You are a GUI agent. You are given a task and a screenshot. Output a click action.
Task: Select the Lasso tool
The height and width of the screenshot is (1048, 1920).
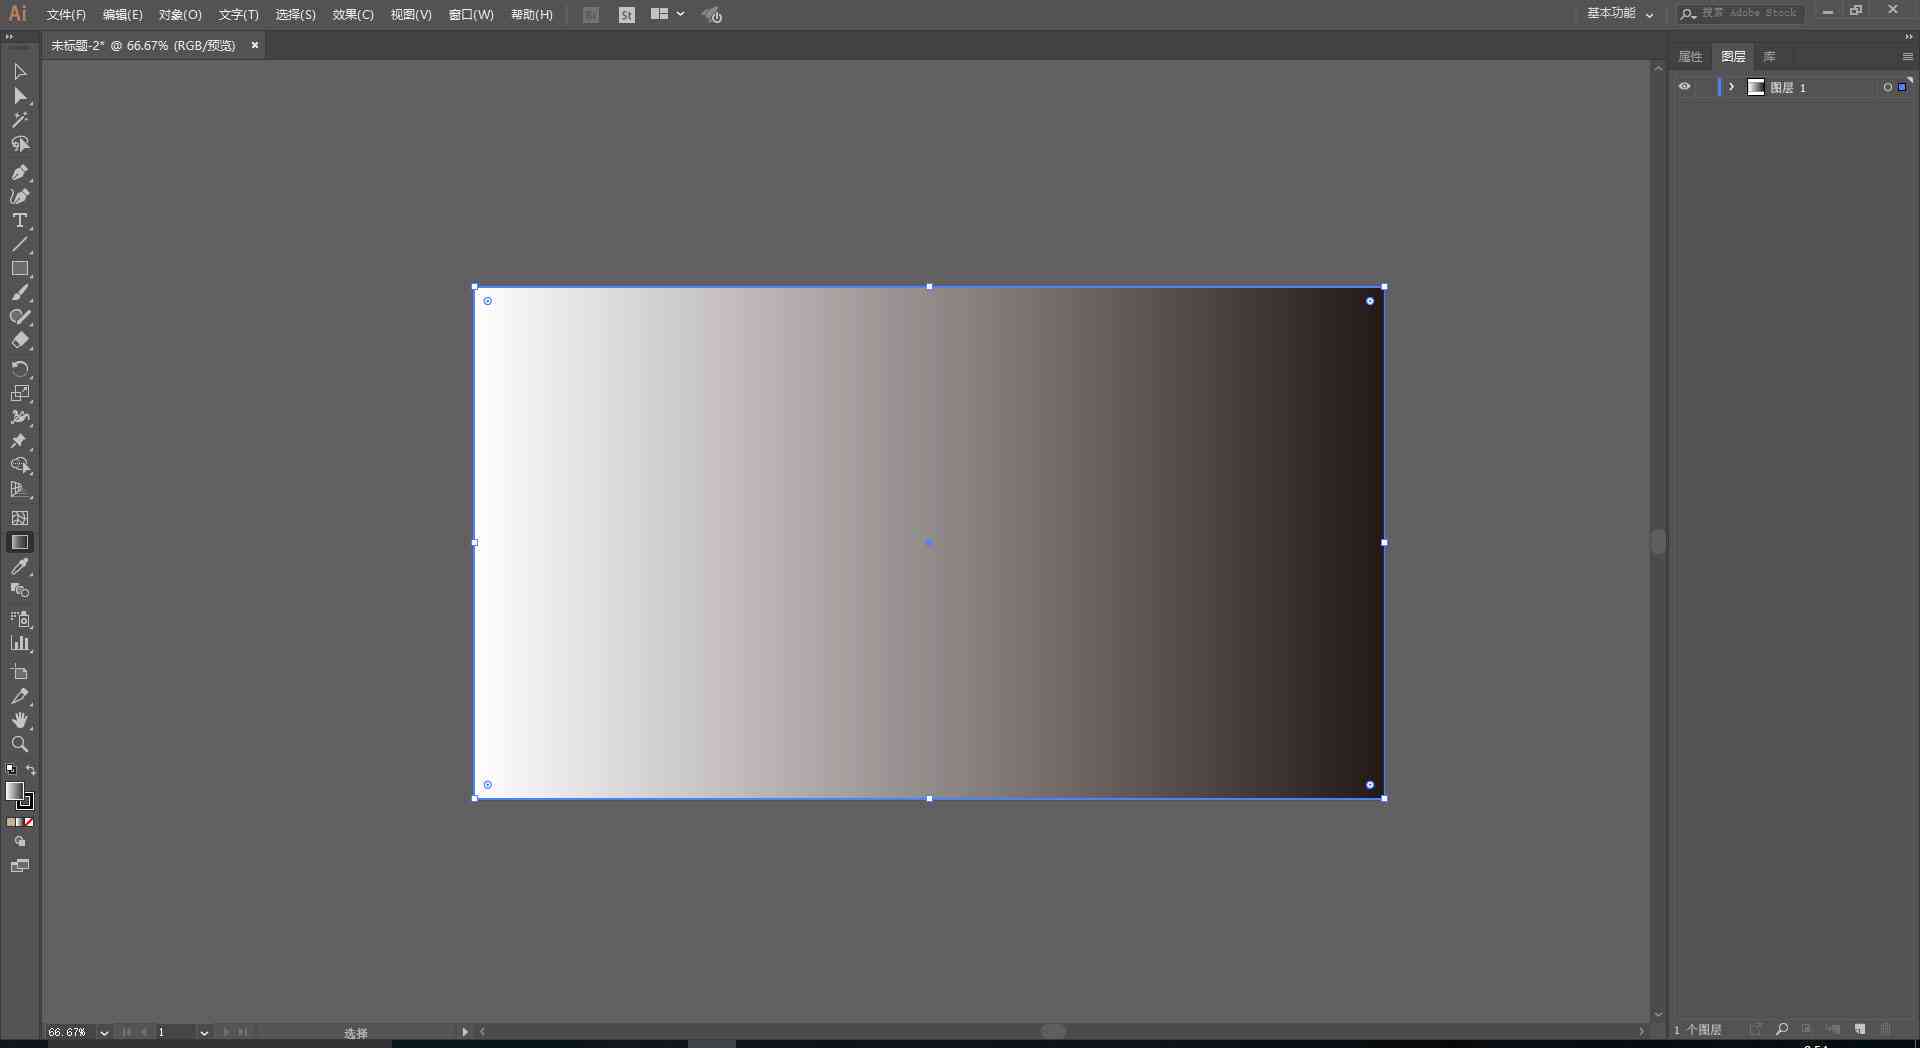coord(19,144)
